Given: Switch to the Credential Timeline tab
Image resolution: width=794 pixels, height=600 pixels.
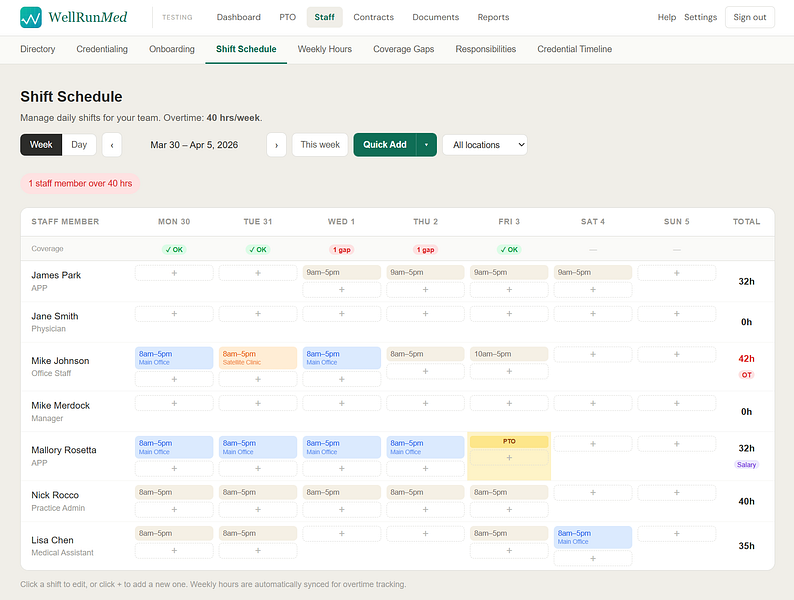Looking at the screenshot, I should click(575, 49).
